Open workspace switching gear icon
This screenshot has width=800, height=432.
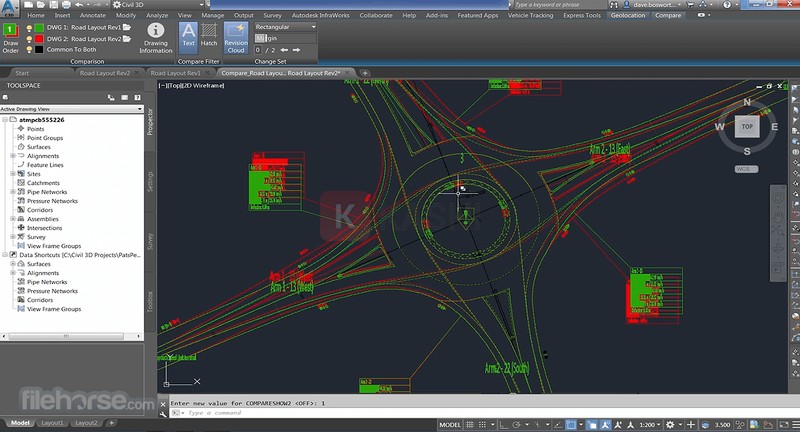[670, 424]
